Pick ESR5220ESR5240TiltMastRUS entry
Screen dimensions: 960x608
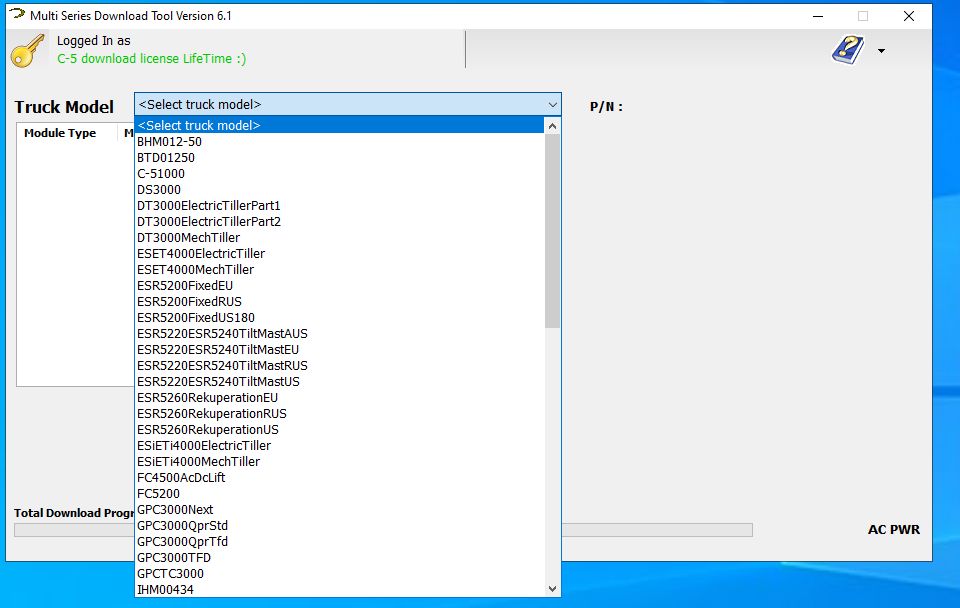click(x=339, y=366)
